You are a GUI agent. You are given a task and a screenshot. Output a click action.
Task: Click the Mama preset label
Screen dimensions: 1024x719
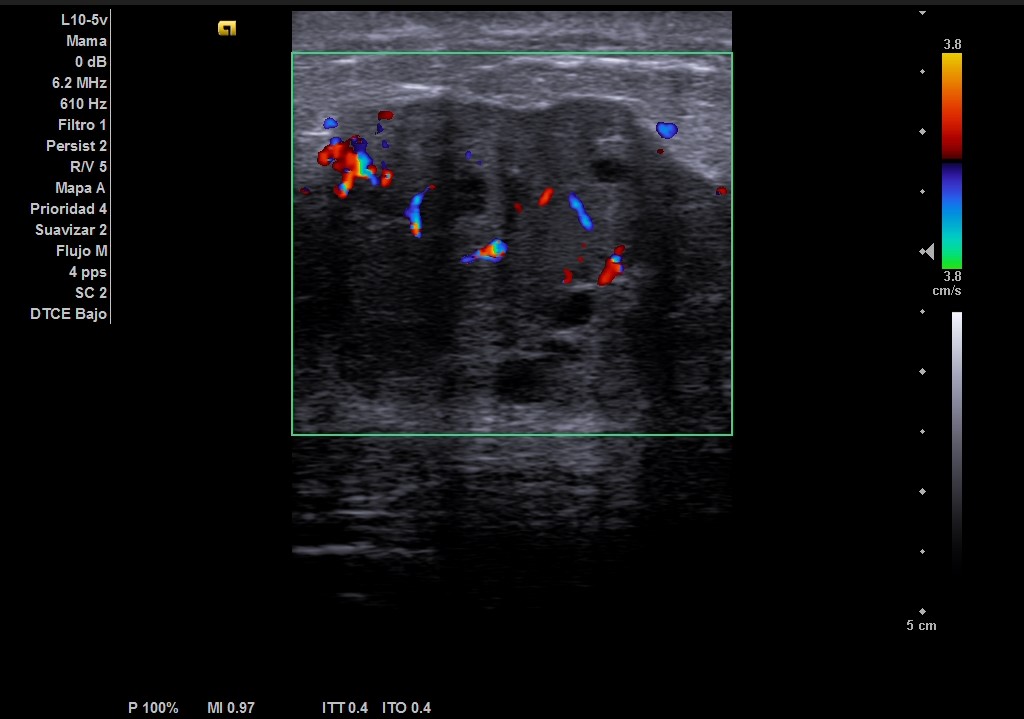[x=86, y=41]
